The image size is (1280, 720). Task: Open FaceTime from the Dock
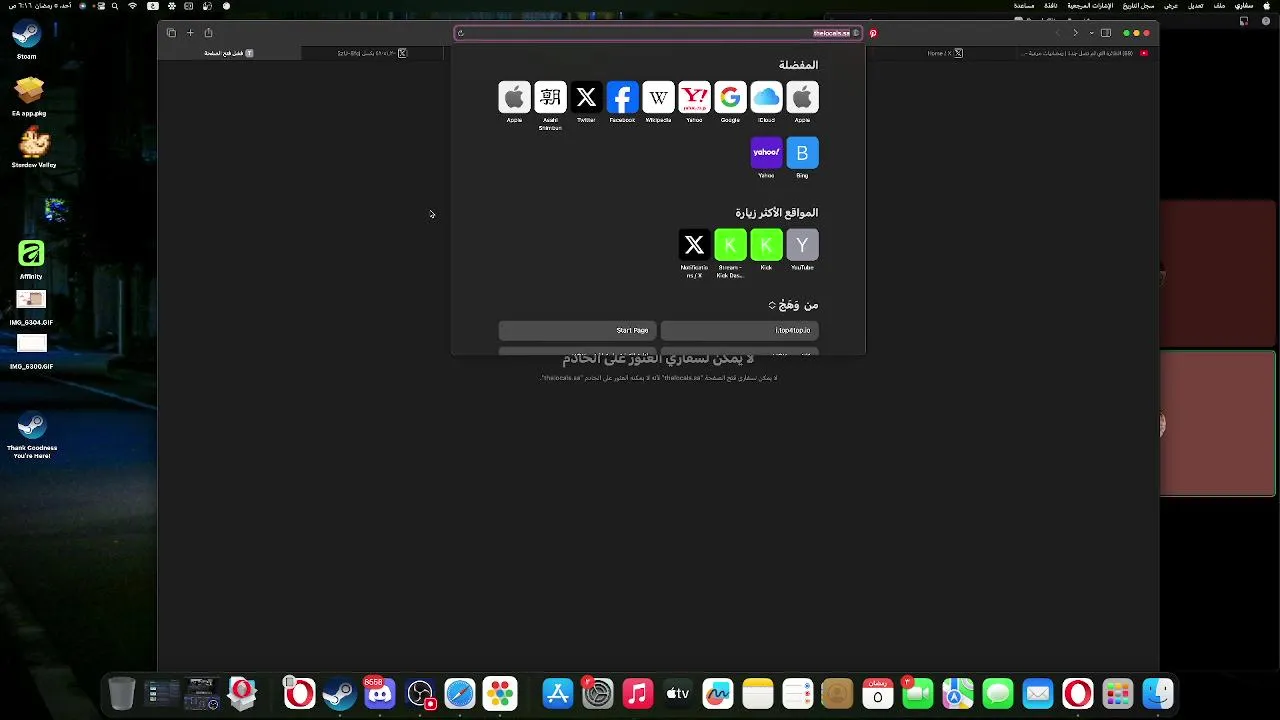918,693
